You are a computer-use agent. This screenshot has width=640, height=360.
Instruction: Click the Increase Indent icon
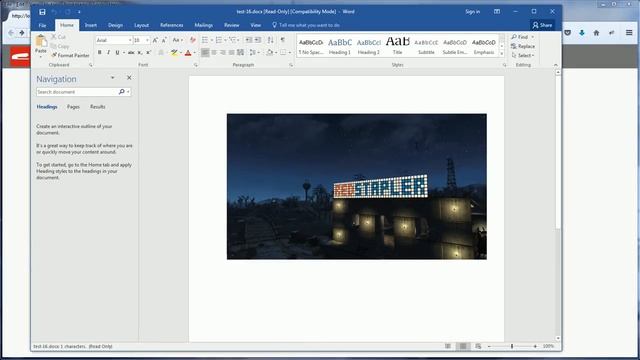tap(258, 40)
